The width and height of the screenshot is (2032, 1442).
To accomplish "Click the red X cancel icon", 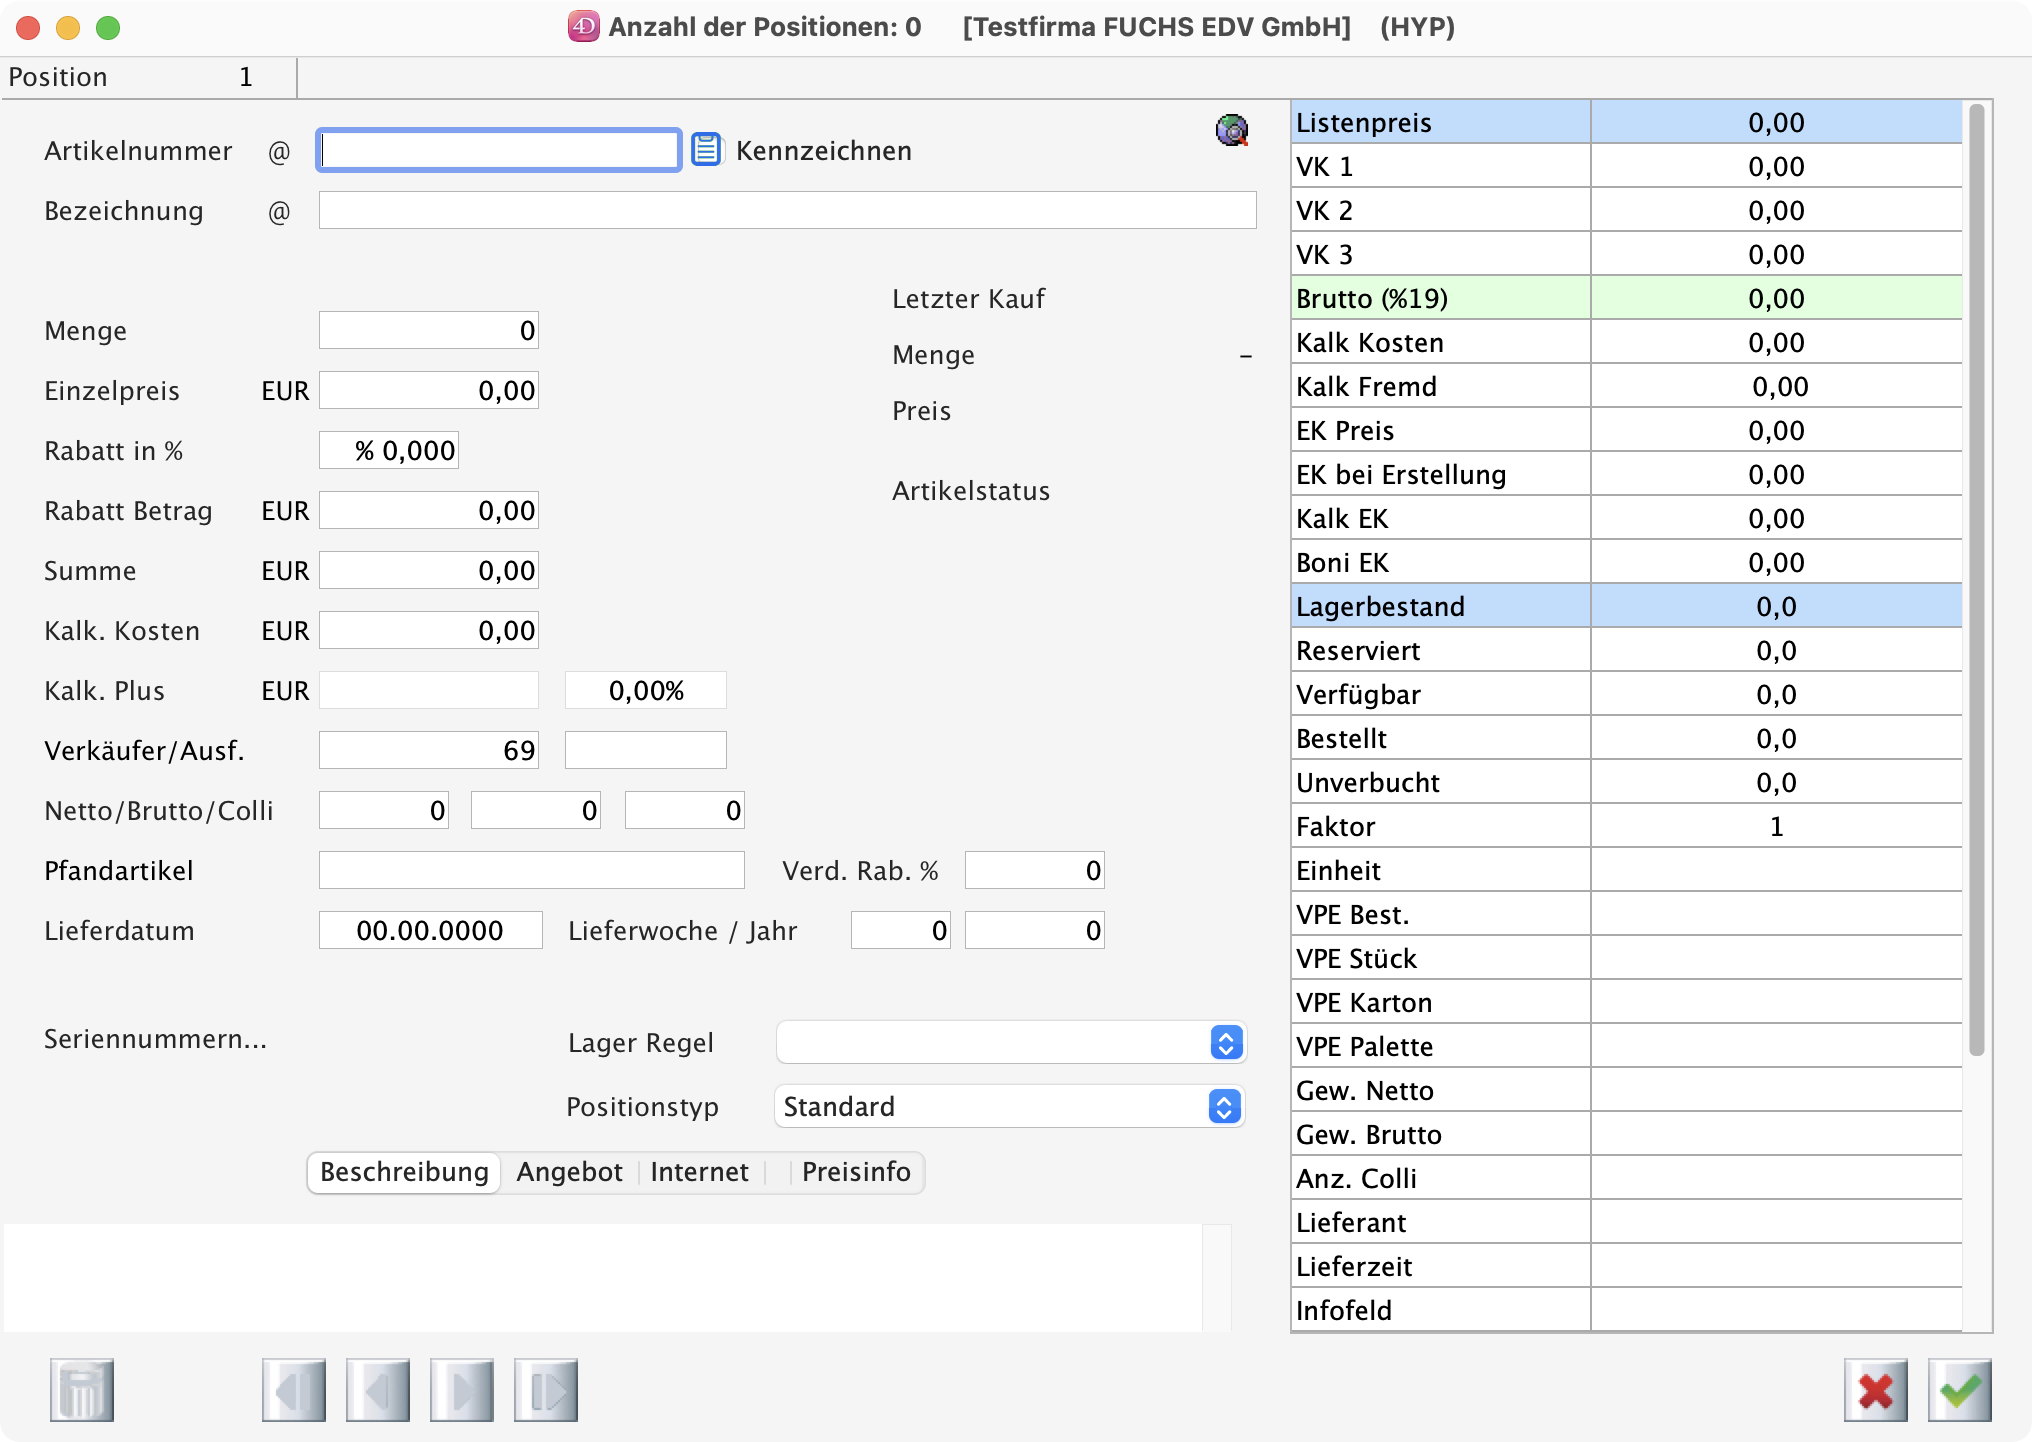I will pos(1876,1390).
